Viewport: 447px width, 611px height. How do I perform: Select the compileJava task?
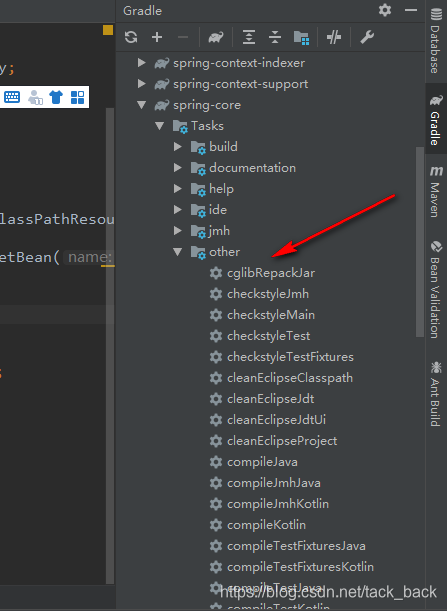click(x=262, y=462)
